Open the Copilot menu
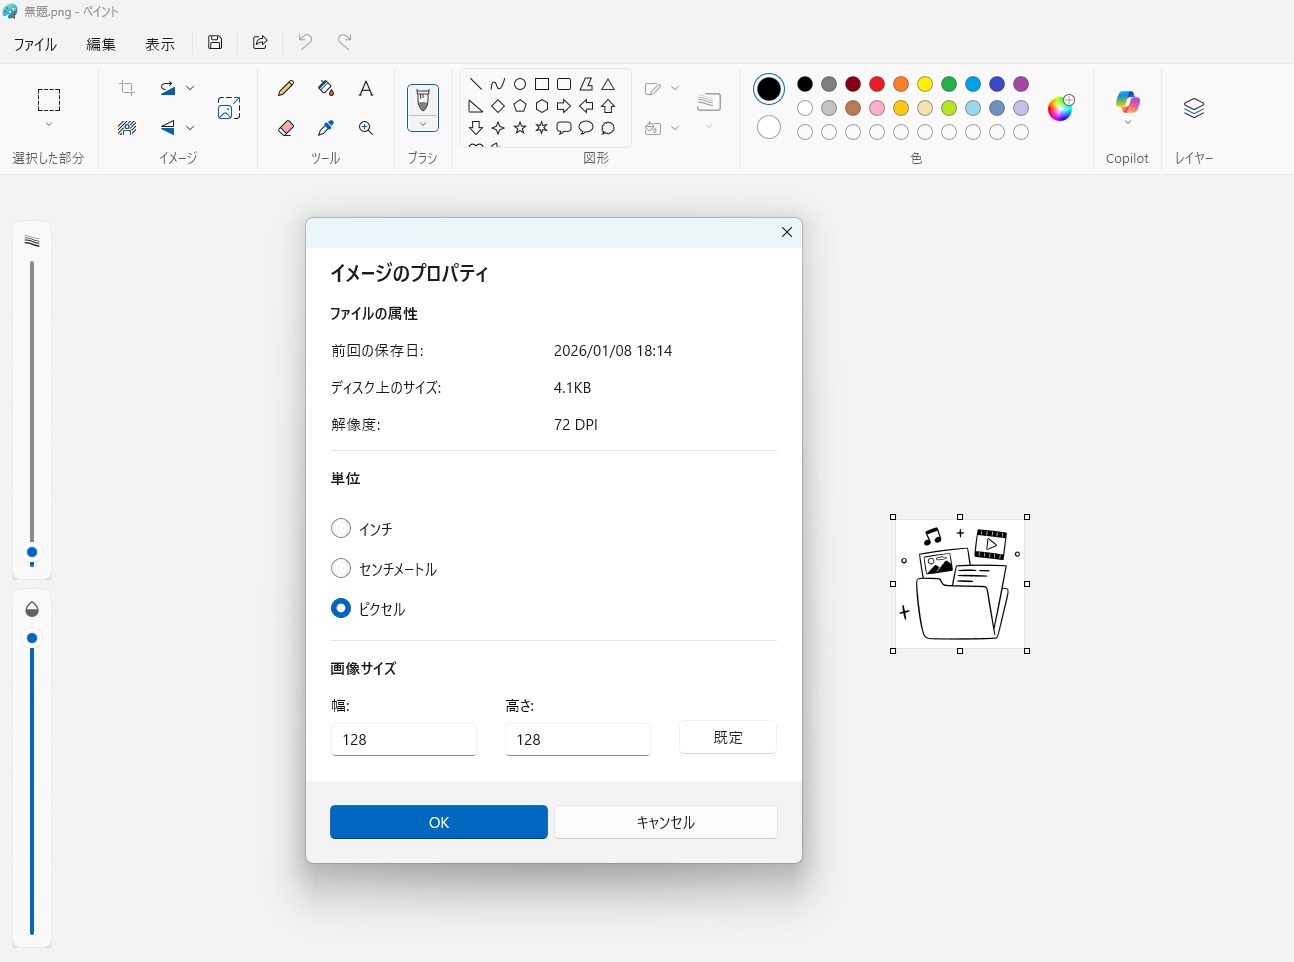Screen dimensions: 1294x962 click(1127, 108)
